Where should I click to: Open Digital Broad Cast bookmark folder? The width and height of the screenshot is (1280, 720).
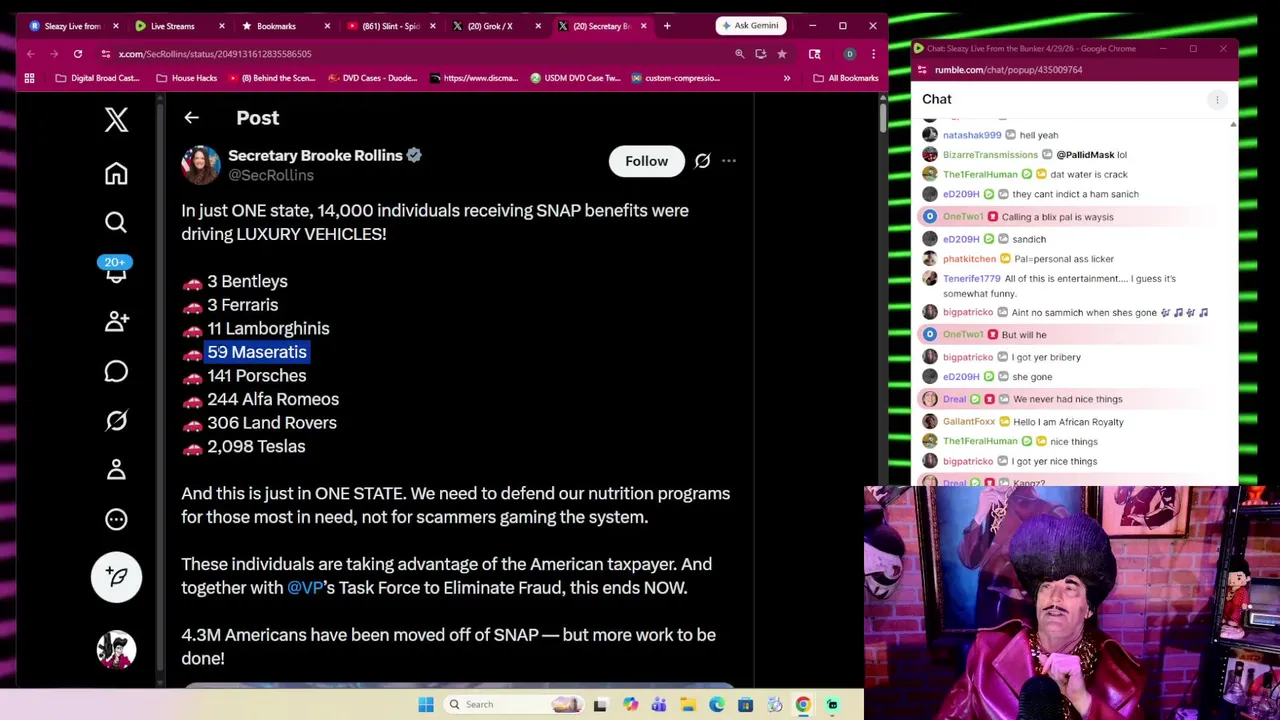click(97, 78)
